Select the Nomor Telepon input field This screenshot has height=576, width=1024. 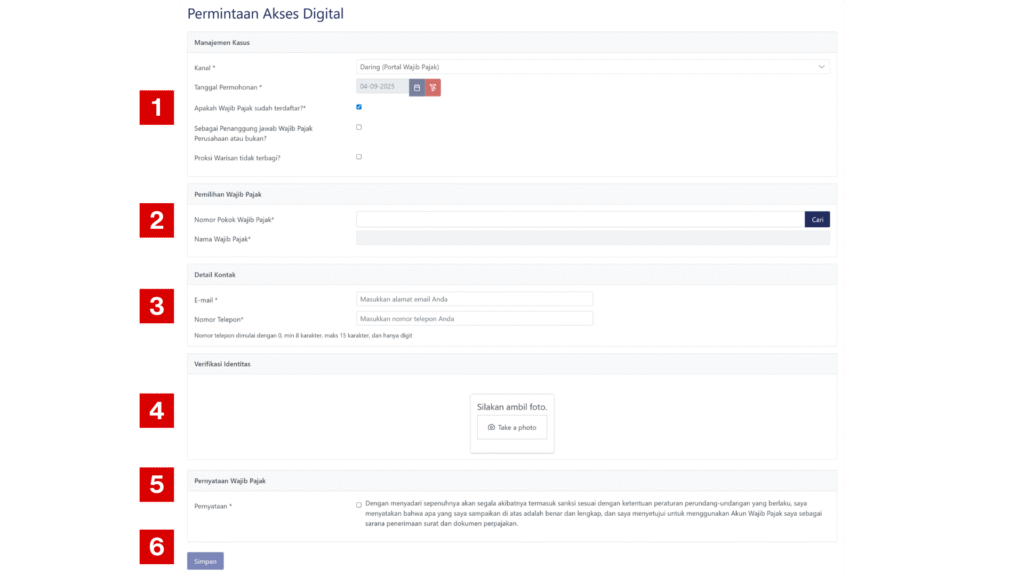pos(474,319)
